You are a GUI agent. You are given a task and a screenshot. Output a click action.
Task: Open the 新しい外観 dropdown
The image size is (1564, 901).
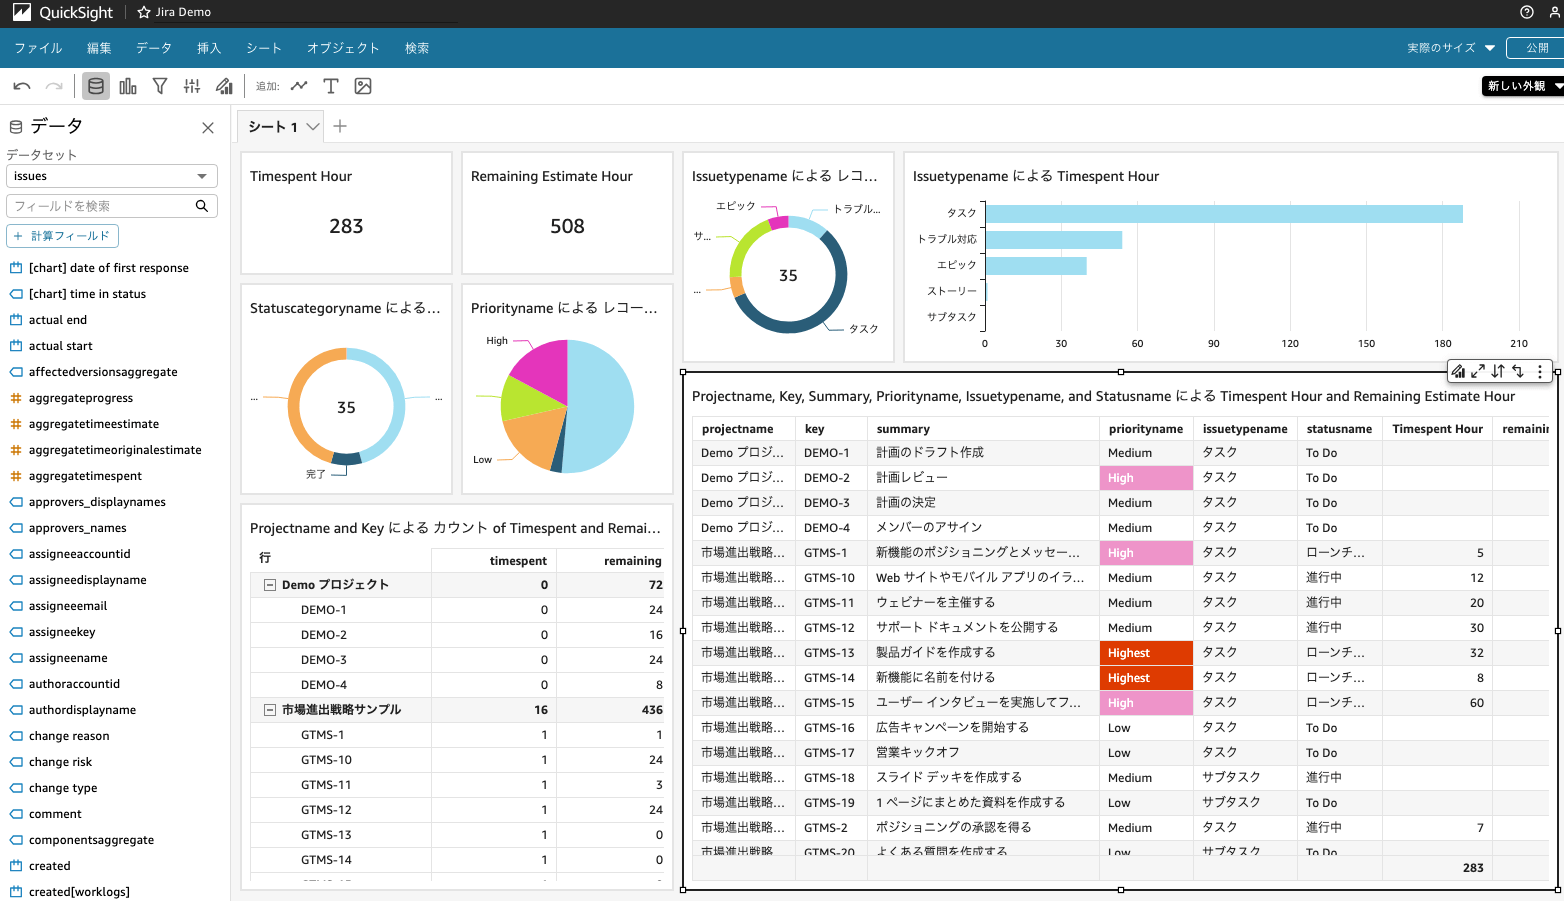(1523, 86)
